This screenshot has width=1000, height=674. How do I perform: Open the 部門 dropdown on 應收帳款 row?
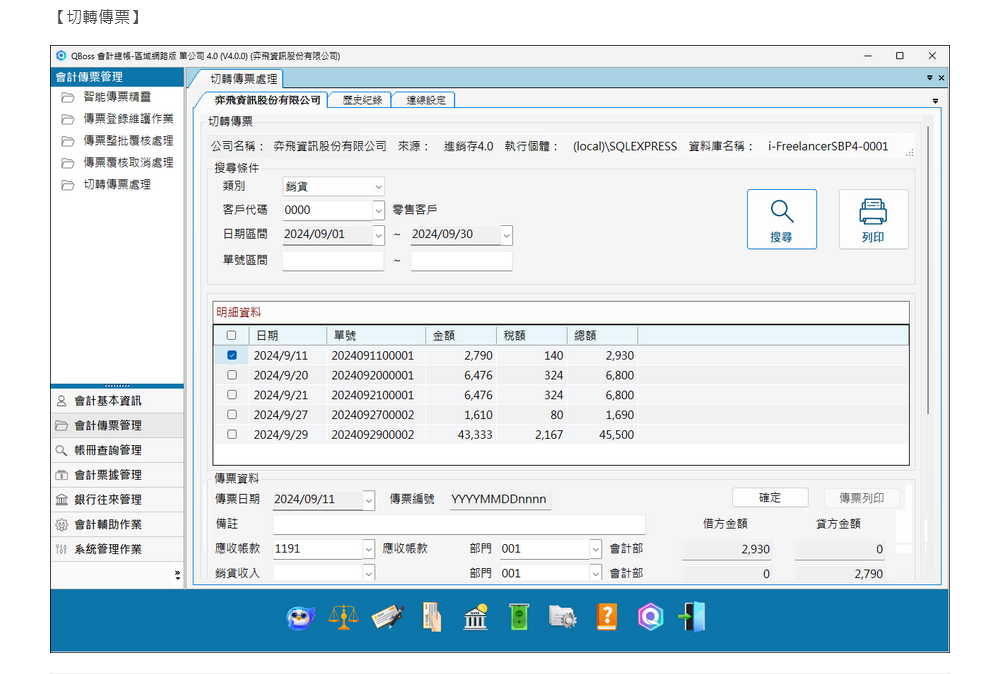click(x=596, y=549)
